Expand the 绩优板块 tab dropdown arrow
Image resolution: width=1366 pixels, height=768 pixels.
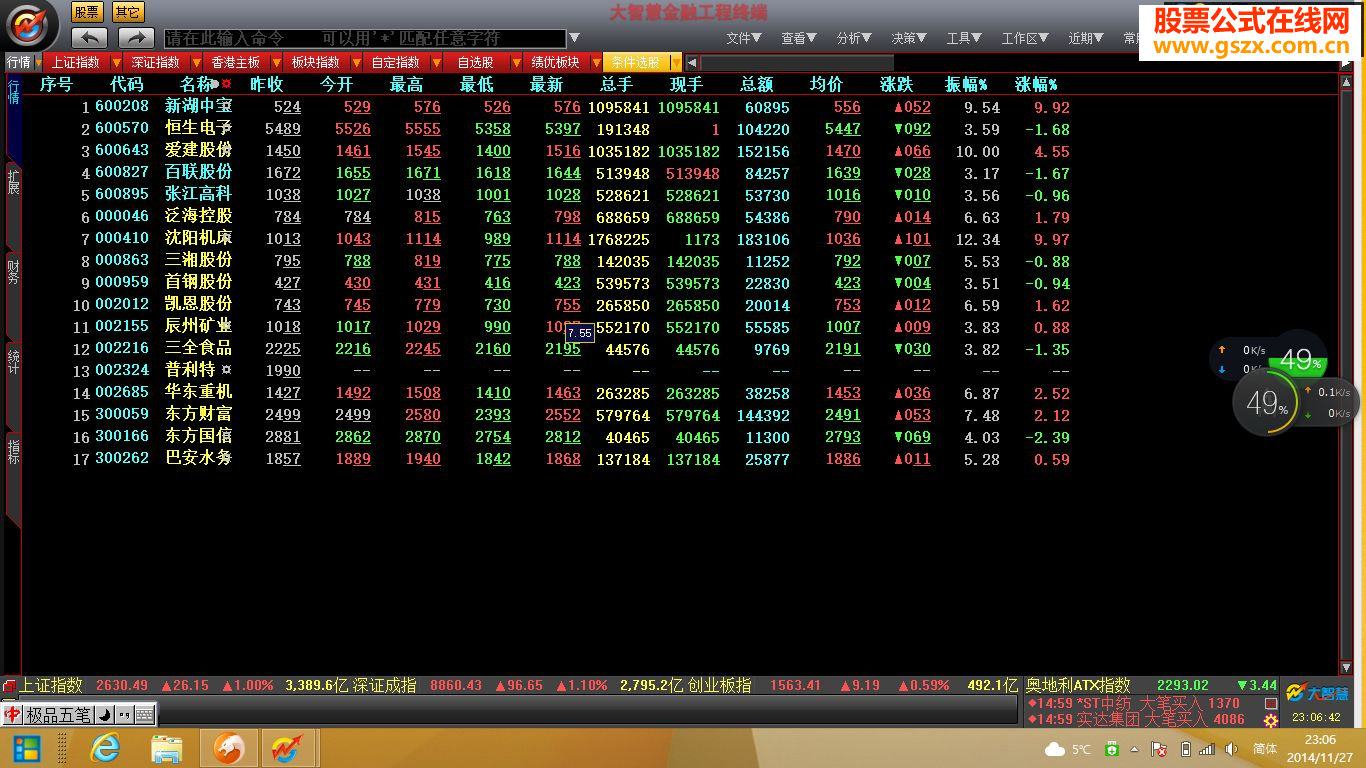coord(596,62)
